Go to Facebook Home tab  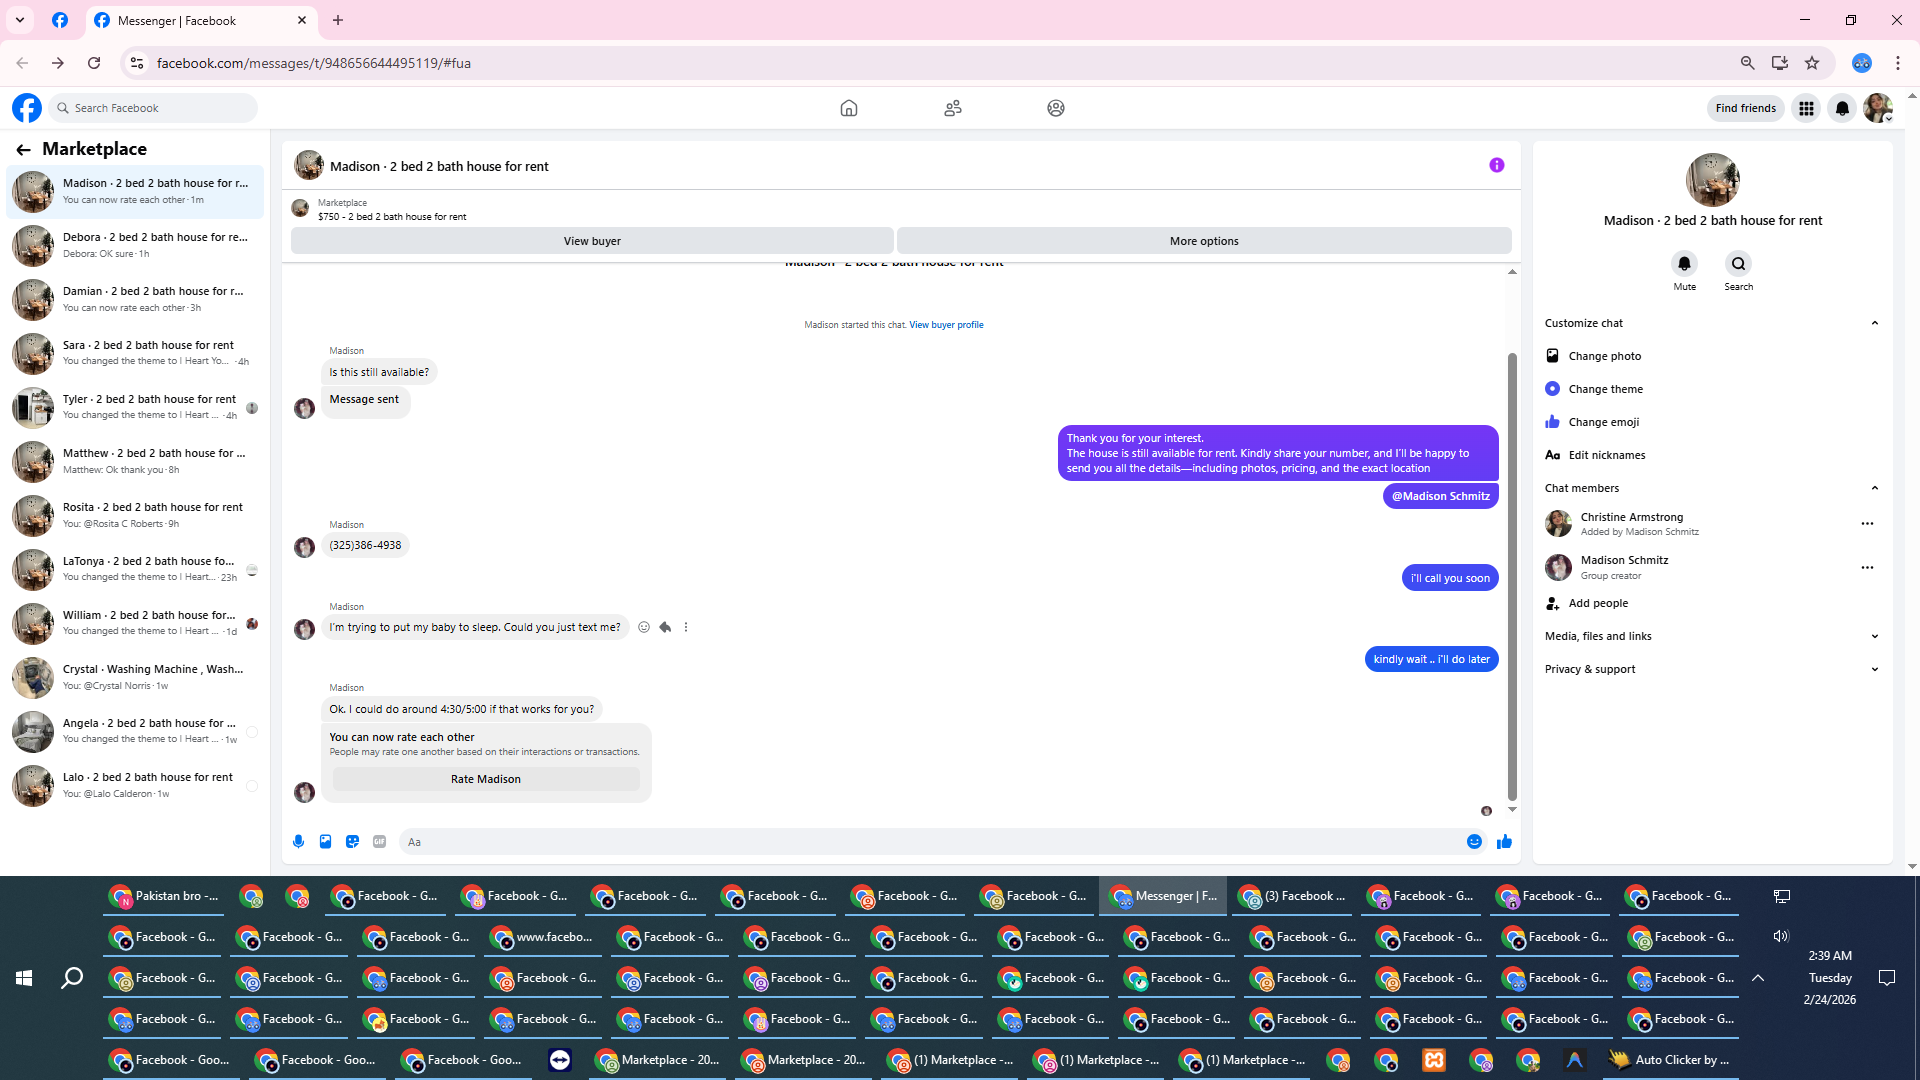(848, 108)
